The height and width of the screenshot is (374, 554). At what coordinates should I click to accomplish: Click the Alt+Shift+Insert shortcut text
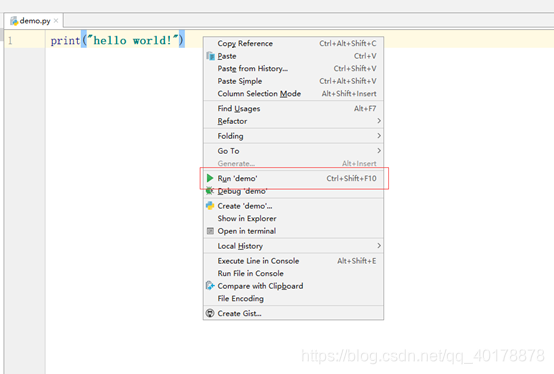pyautogui.click(x=349, y=94)
